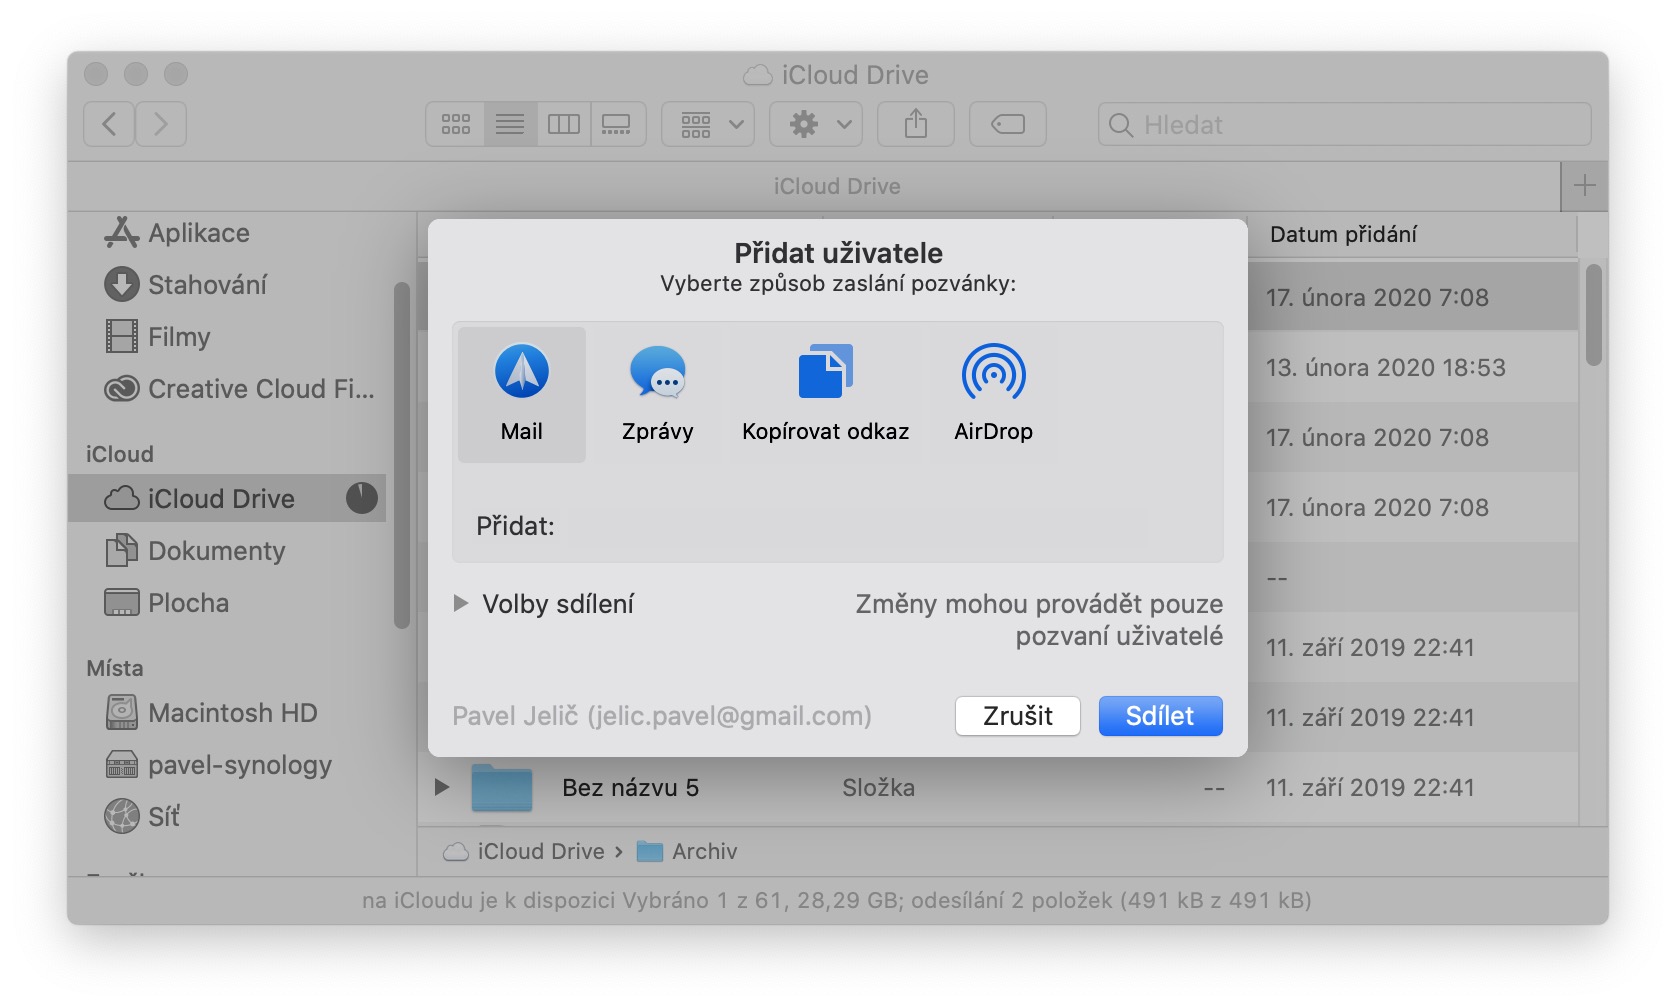Click the file list vertical scrollbar

[x=1594, y=315]
